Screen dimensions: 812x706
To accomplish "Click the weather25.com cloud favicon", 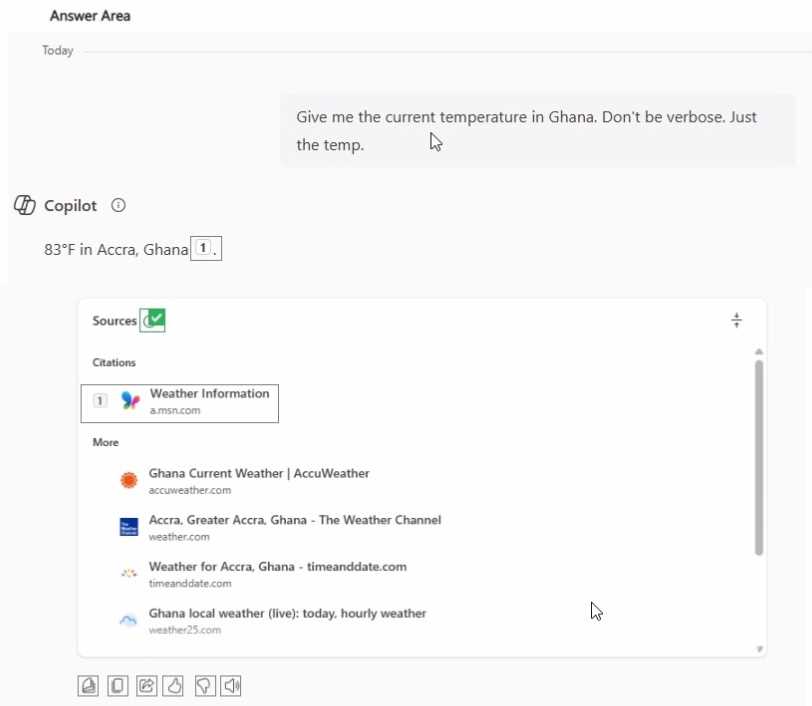I will pyautogui.click(x=128, y=619).
